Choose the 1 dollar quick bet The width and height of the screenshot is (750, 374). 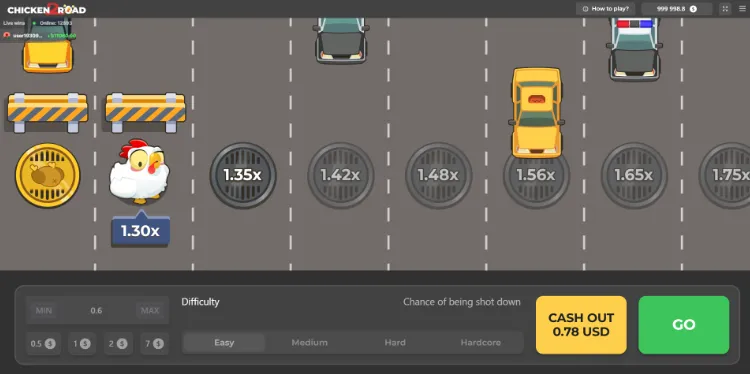tap(82, 343)
